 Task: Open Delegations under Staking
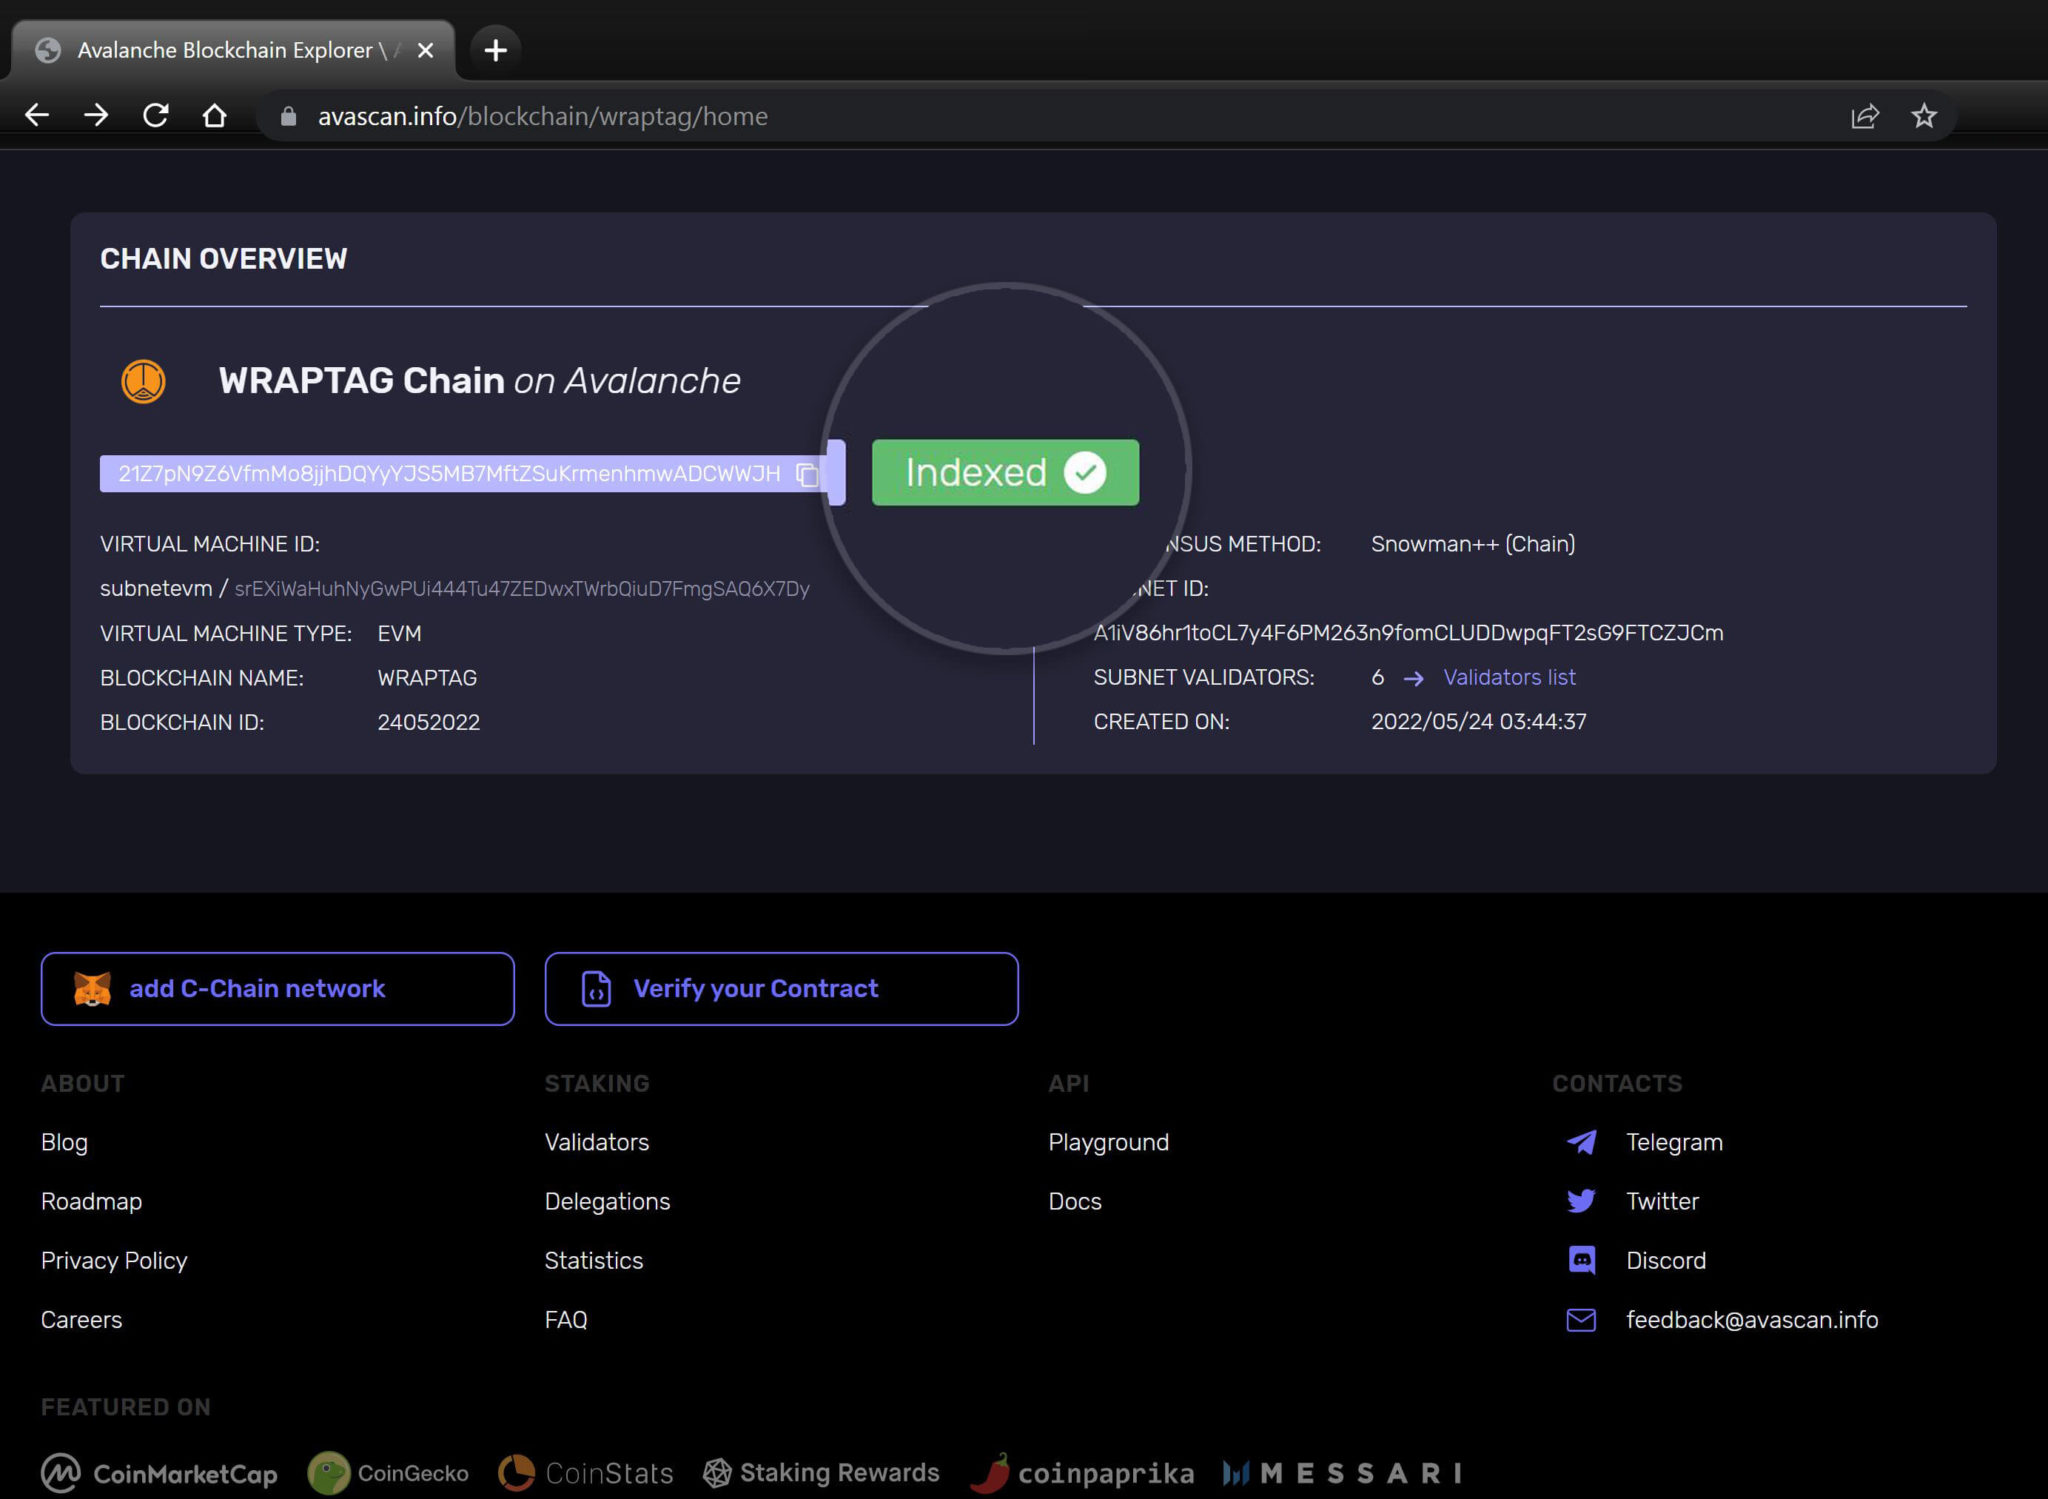pyautogui.click(x=607, y=1201)
